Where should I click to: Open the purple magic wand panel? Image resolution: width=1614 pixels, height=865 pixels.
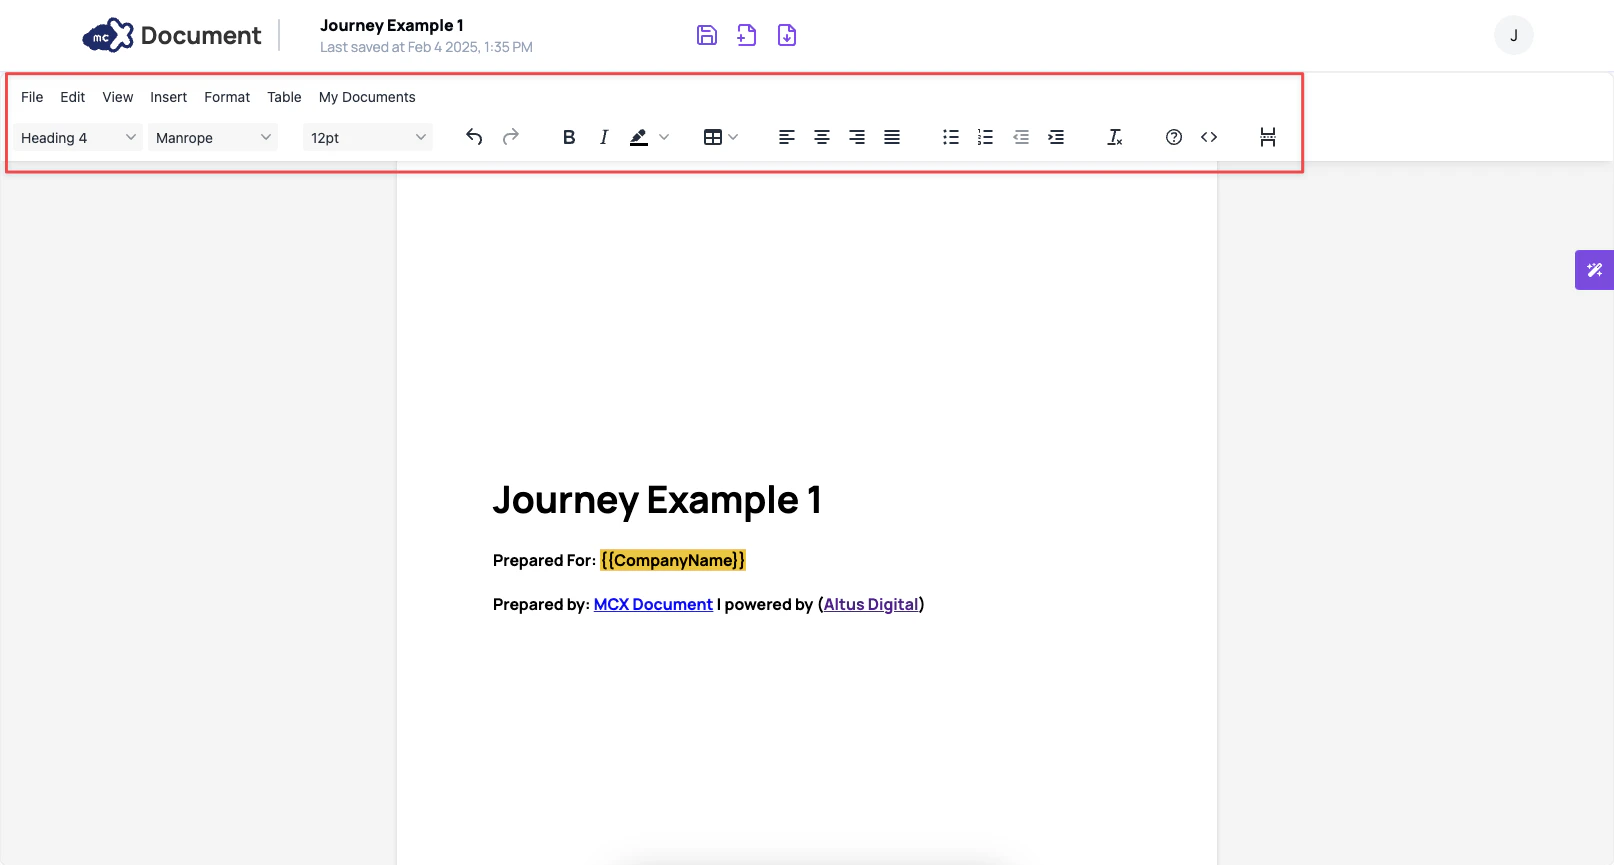[1594, 270]
